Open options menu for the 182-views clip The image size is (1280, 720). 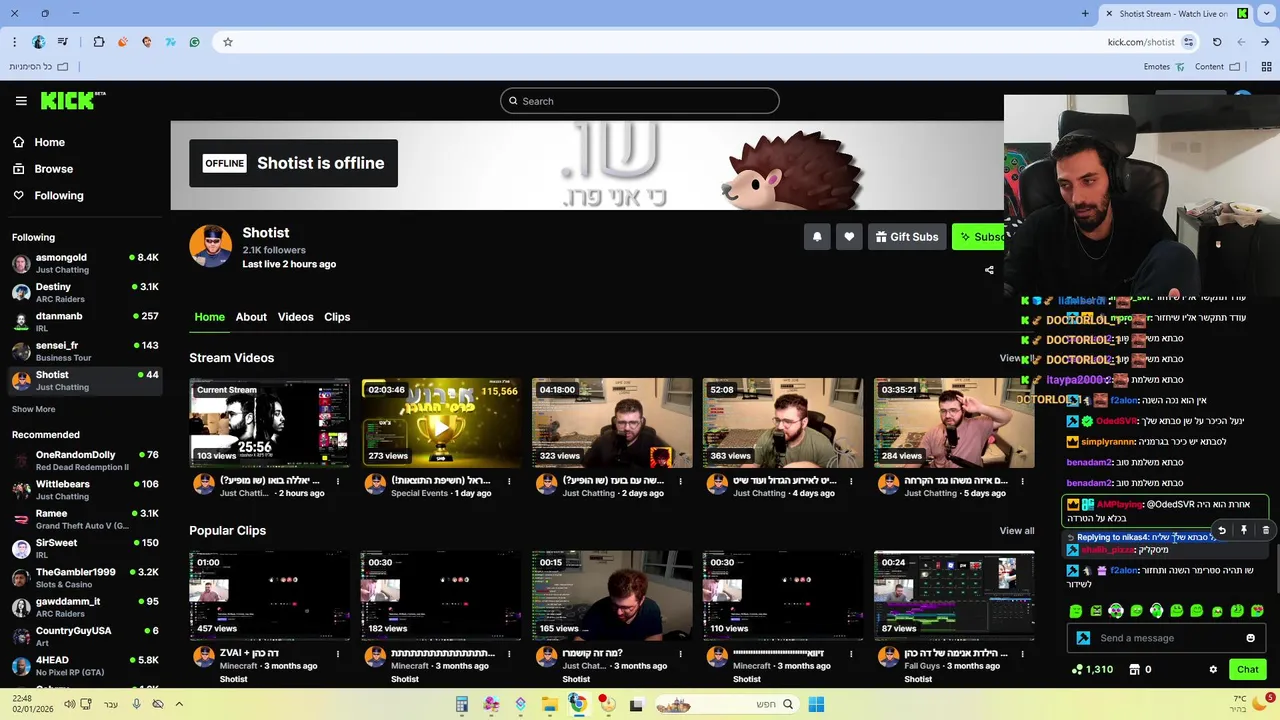tap(509, 653)
